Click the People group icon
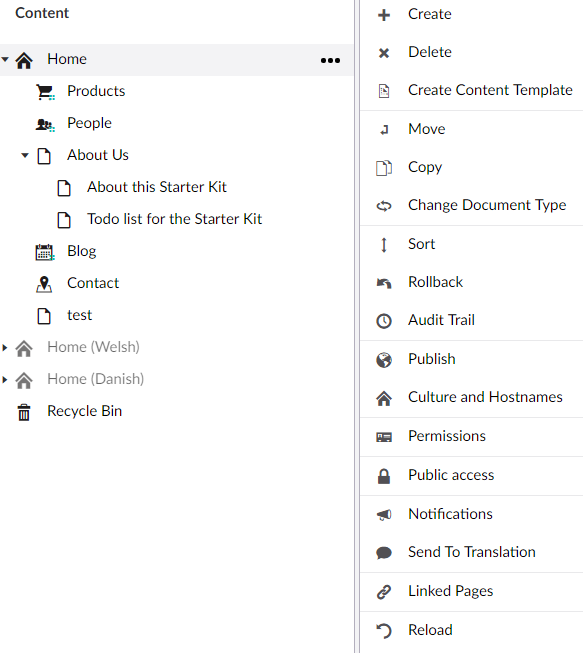This screenshot has width=583, height=653. (45, 124)
